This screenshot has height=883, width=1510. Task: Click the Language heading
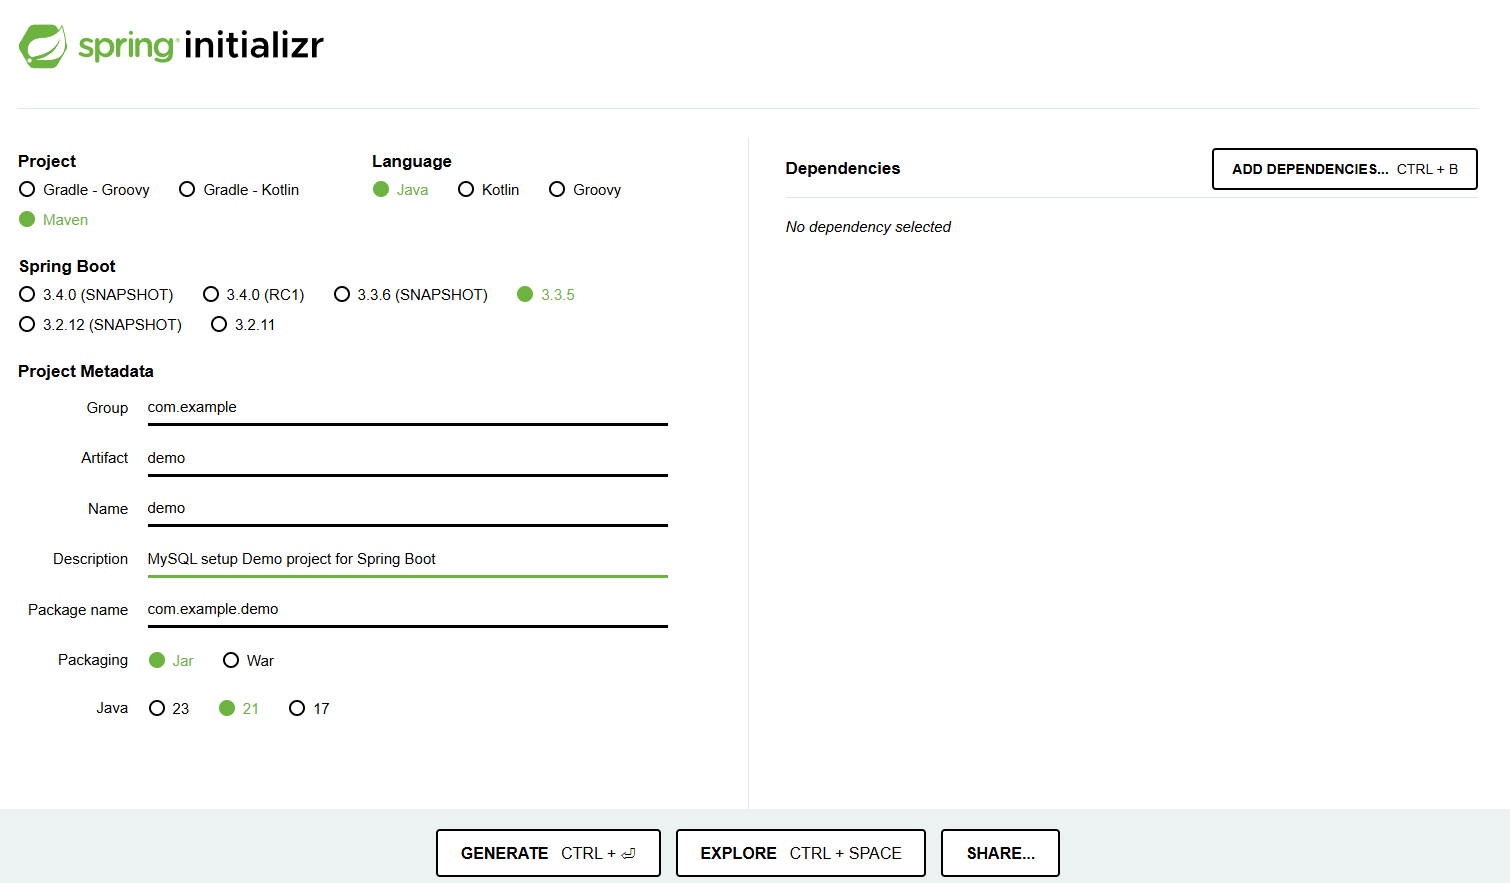click(412, 161)
